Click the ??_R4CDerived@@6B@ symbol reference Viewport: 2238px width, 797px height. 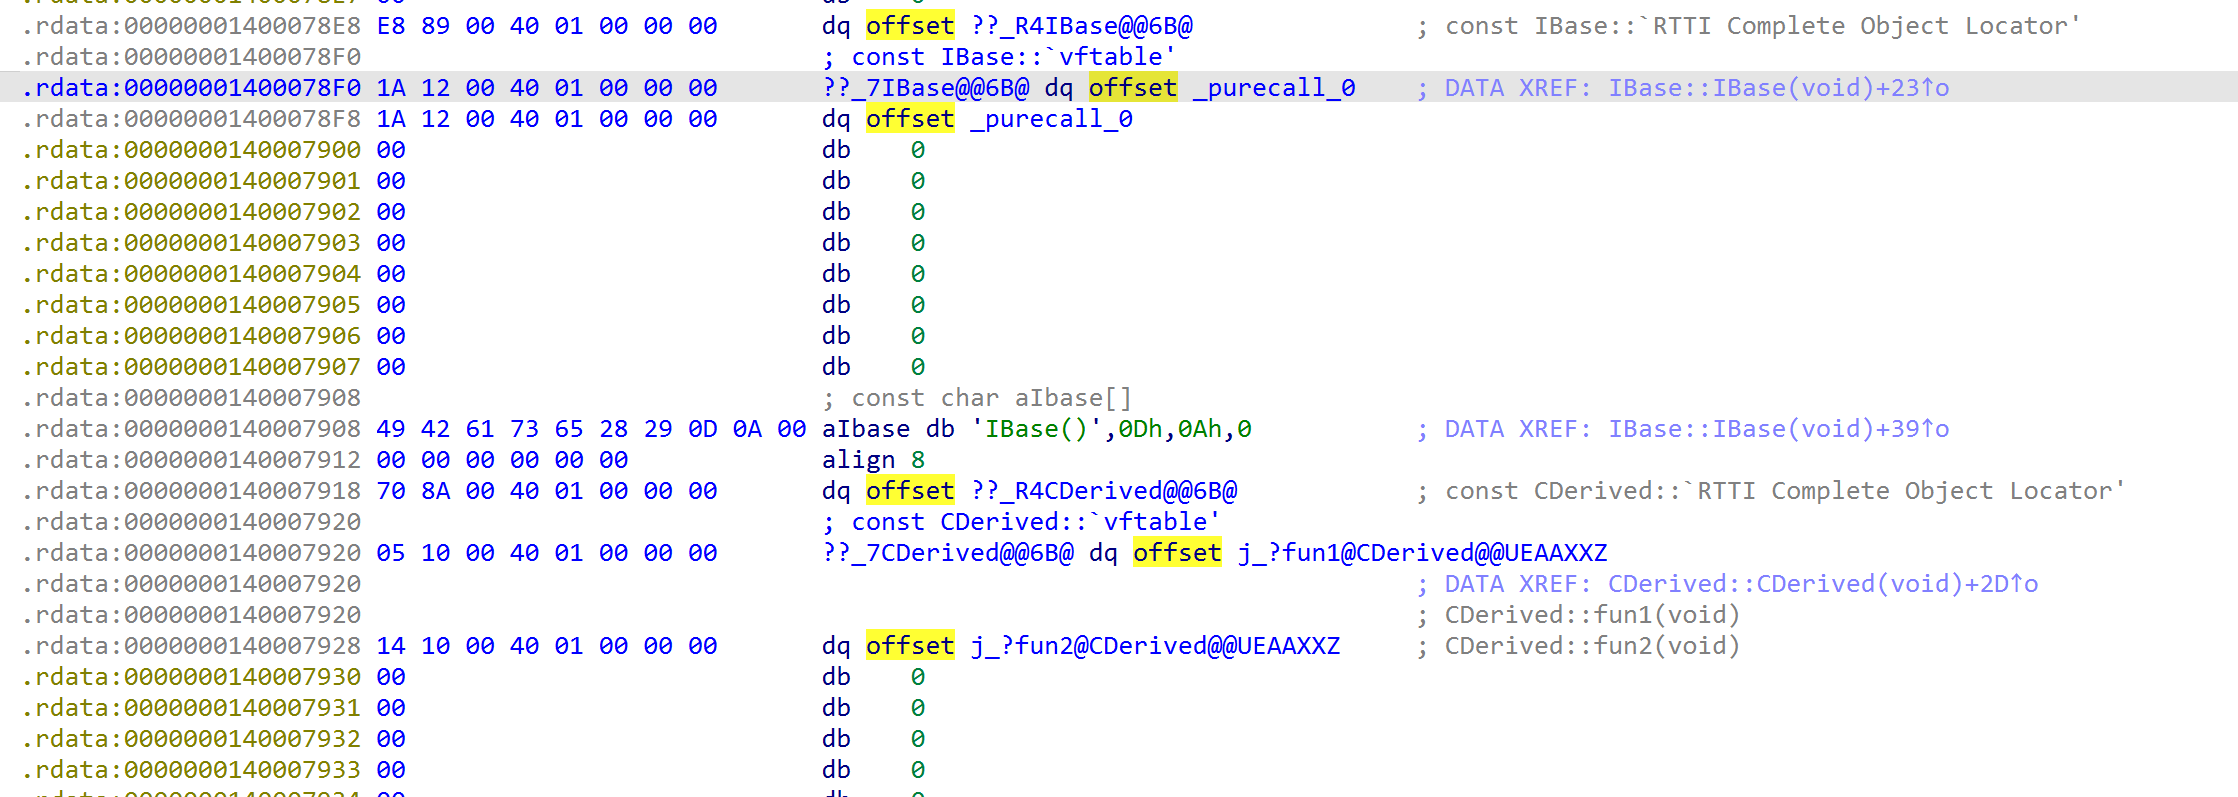tap(1104, 491)
